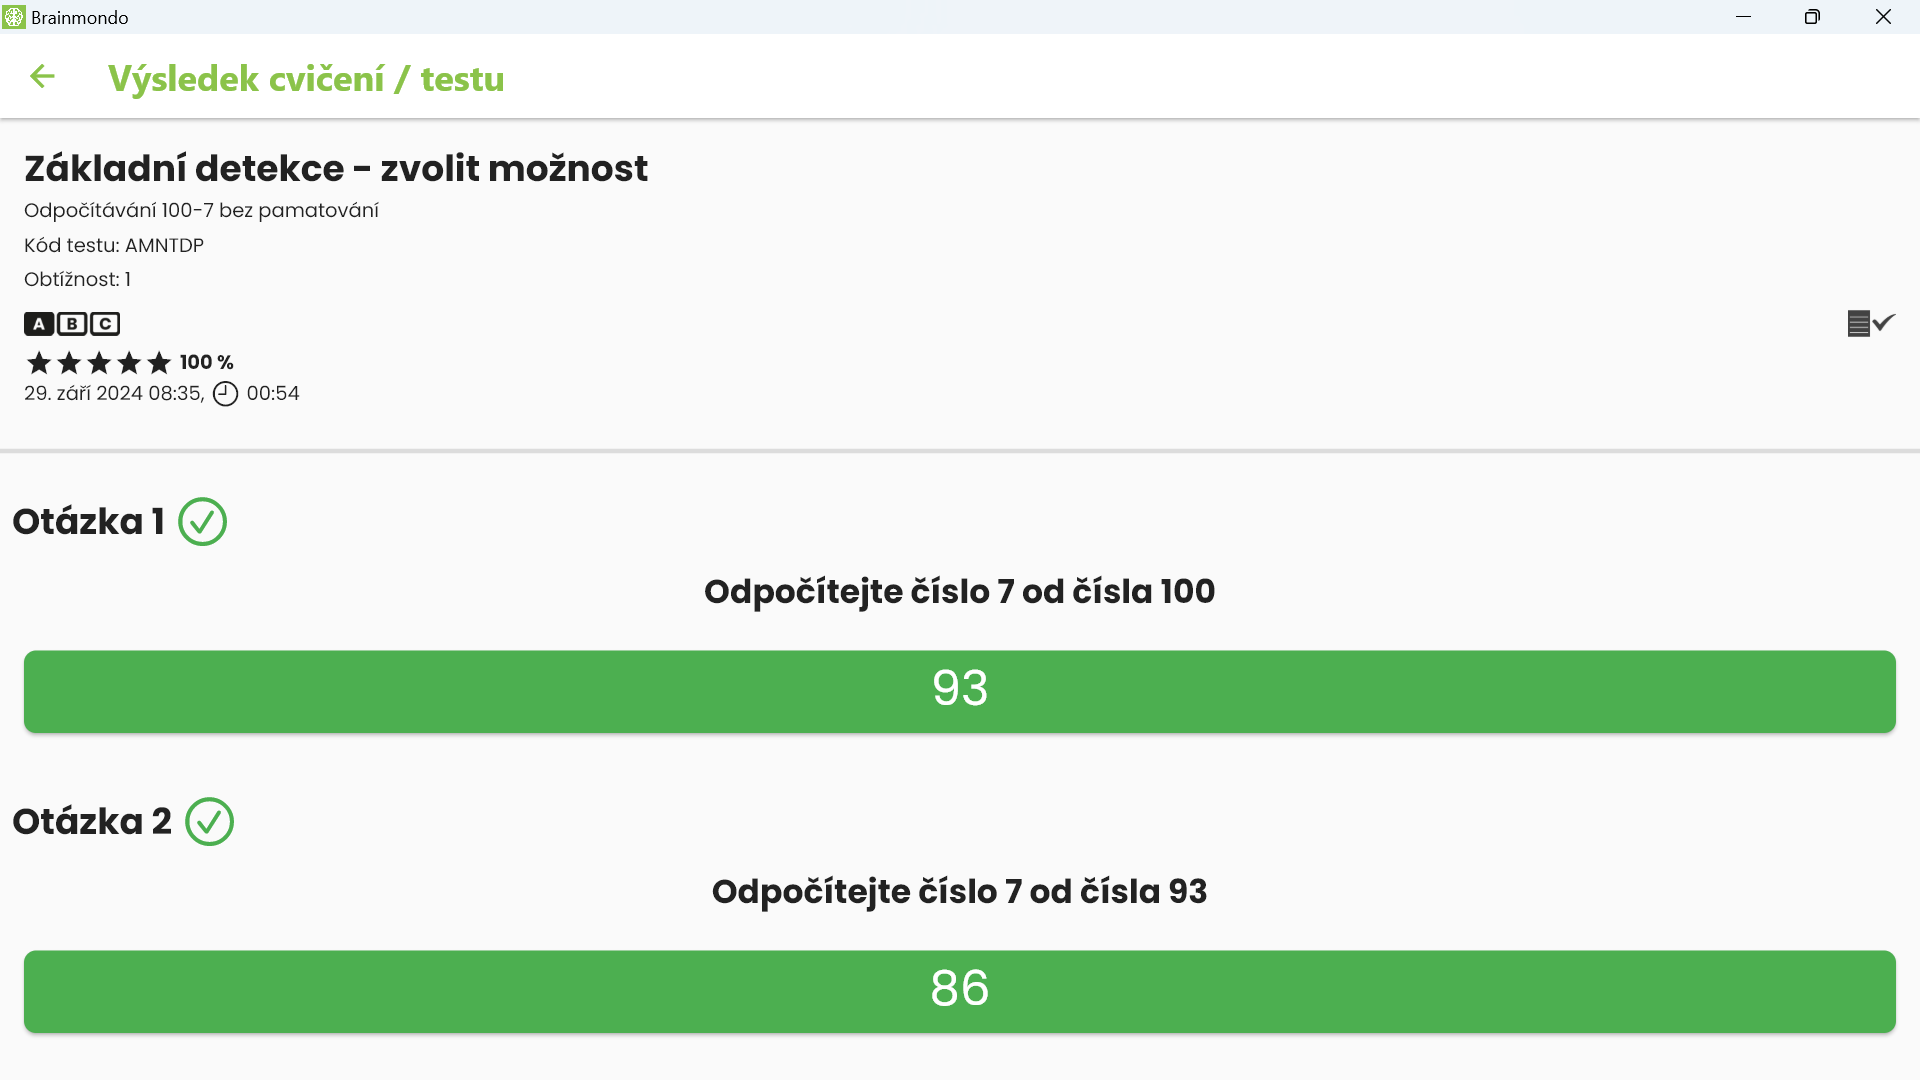
Task: Click the green checkmark next to Otázka 1
Action: [x=203, y=522]
